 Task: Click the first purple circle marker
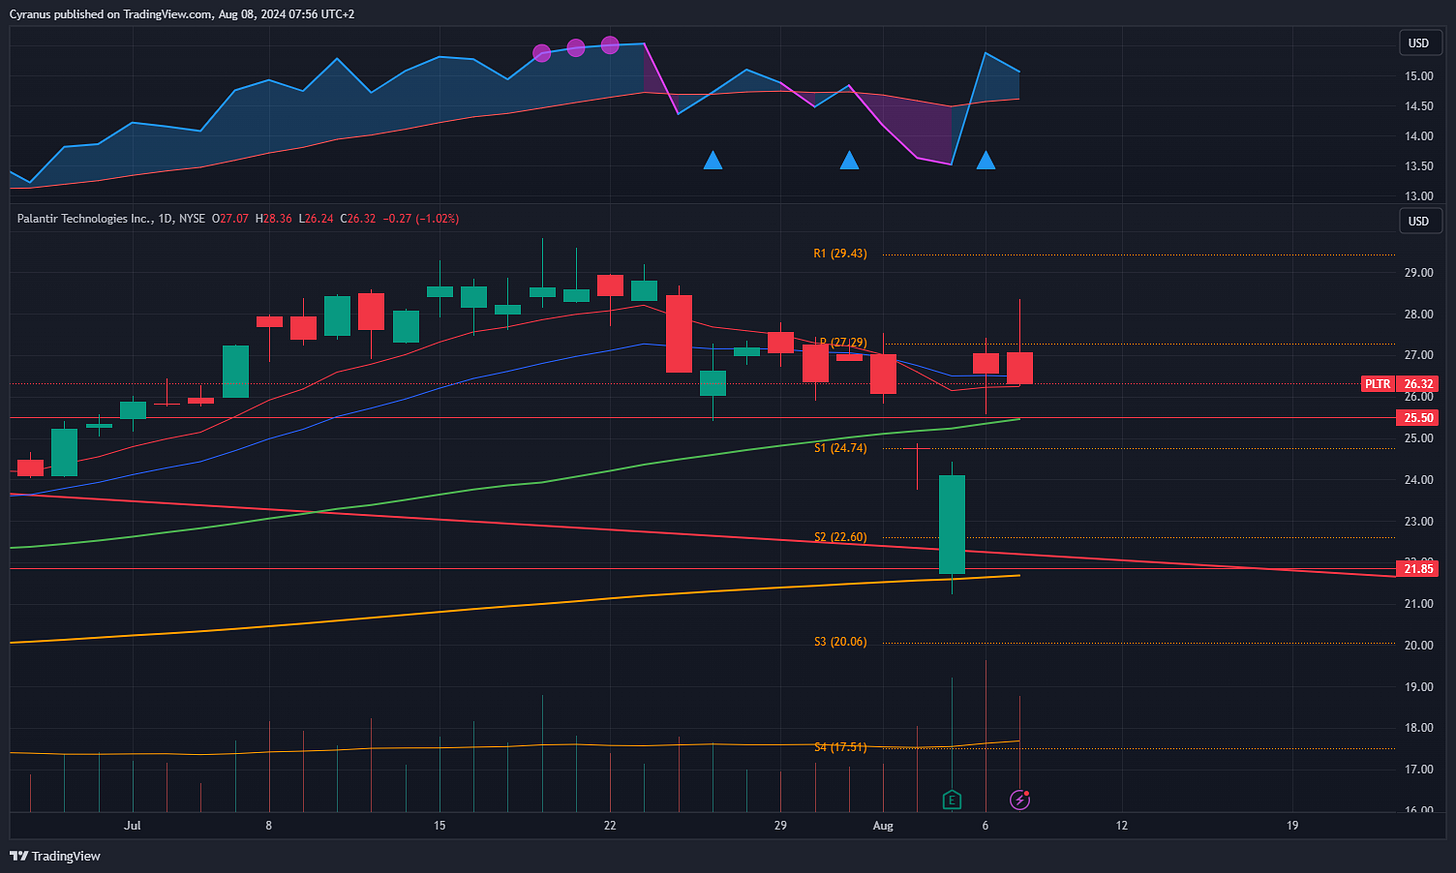[x=542, y=53]
